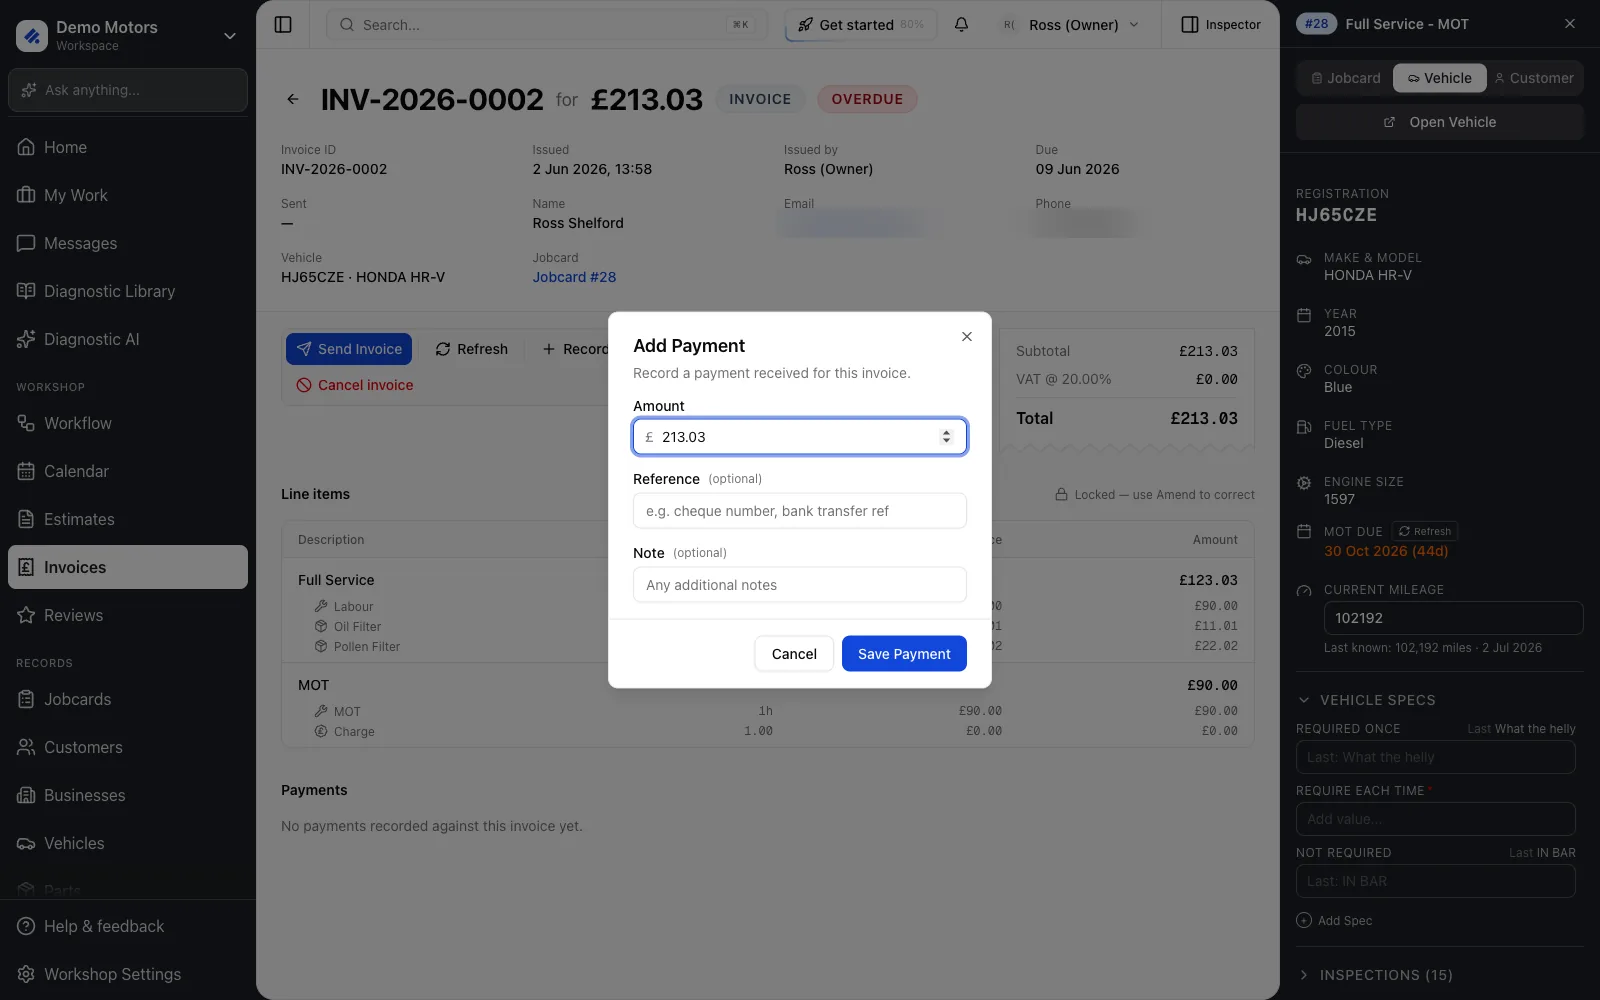This screenshot has width=1600, height=1000.
Task: Select the Vehicle tab
Action: (1439, 78)
